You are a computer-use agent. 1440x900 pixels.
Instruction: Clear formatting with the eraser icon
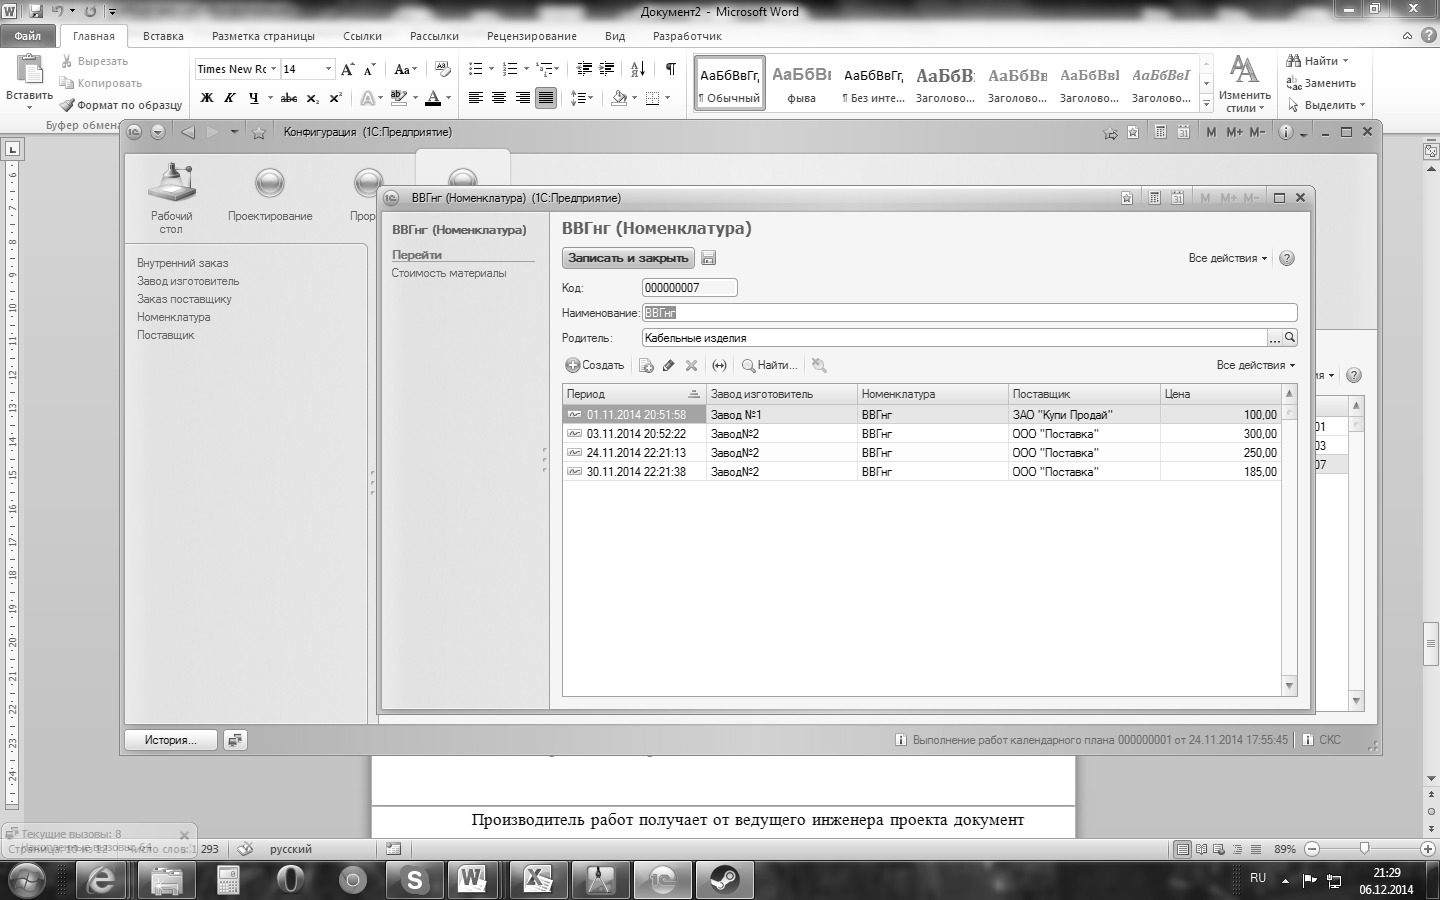(x=442, y=69)
